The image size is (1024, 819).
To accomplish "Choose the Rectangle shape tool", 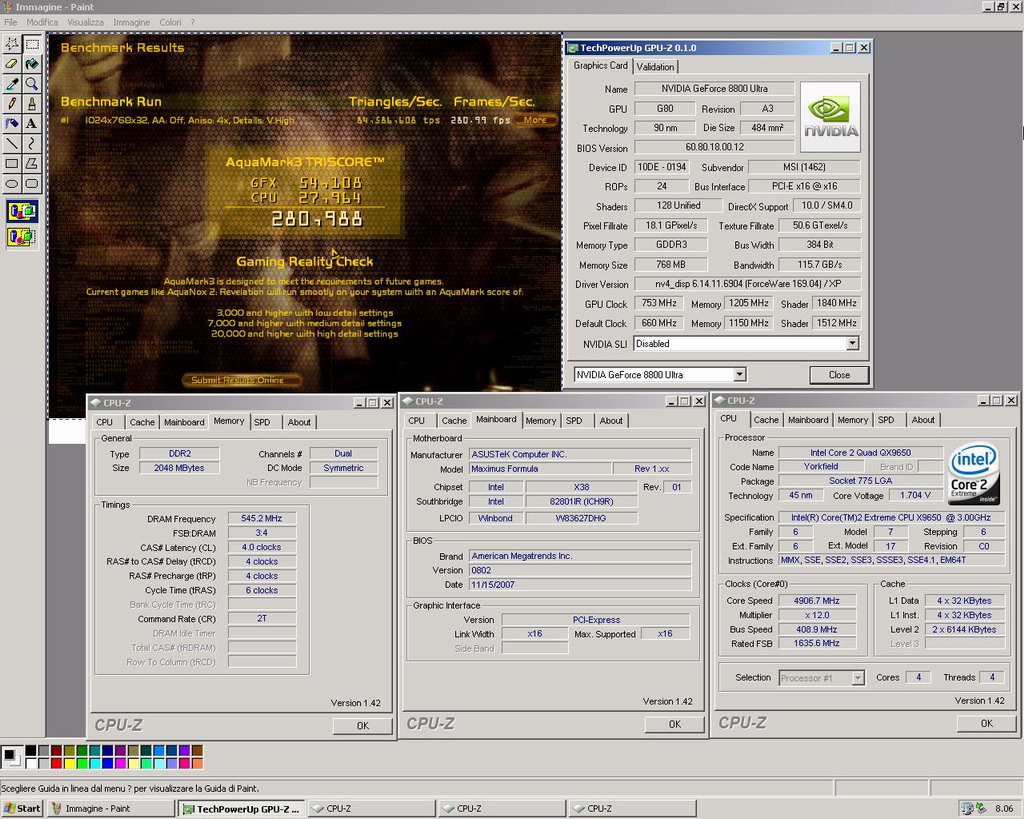I will (x=12, y=164).
